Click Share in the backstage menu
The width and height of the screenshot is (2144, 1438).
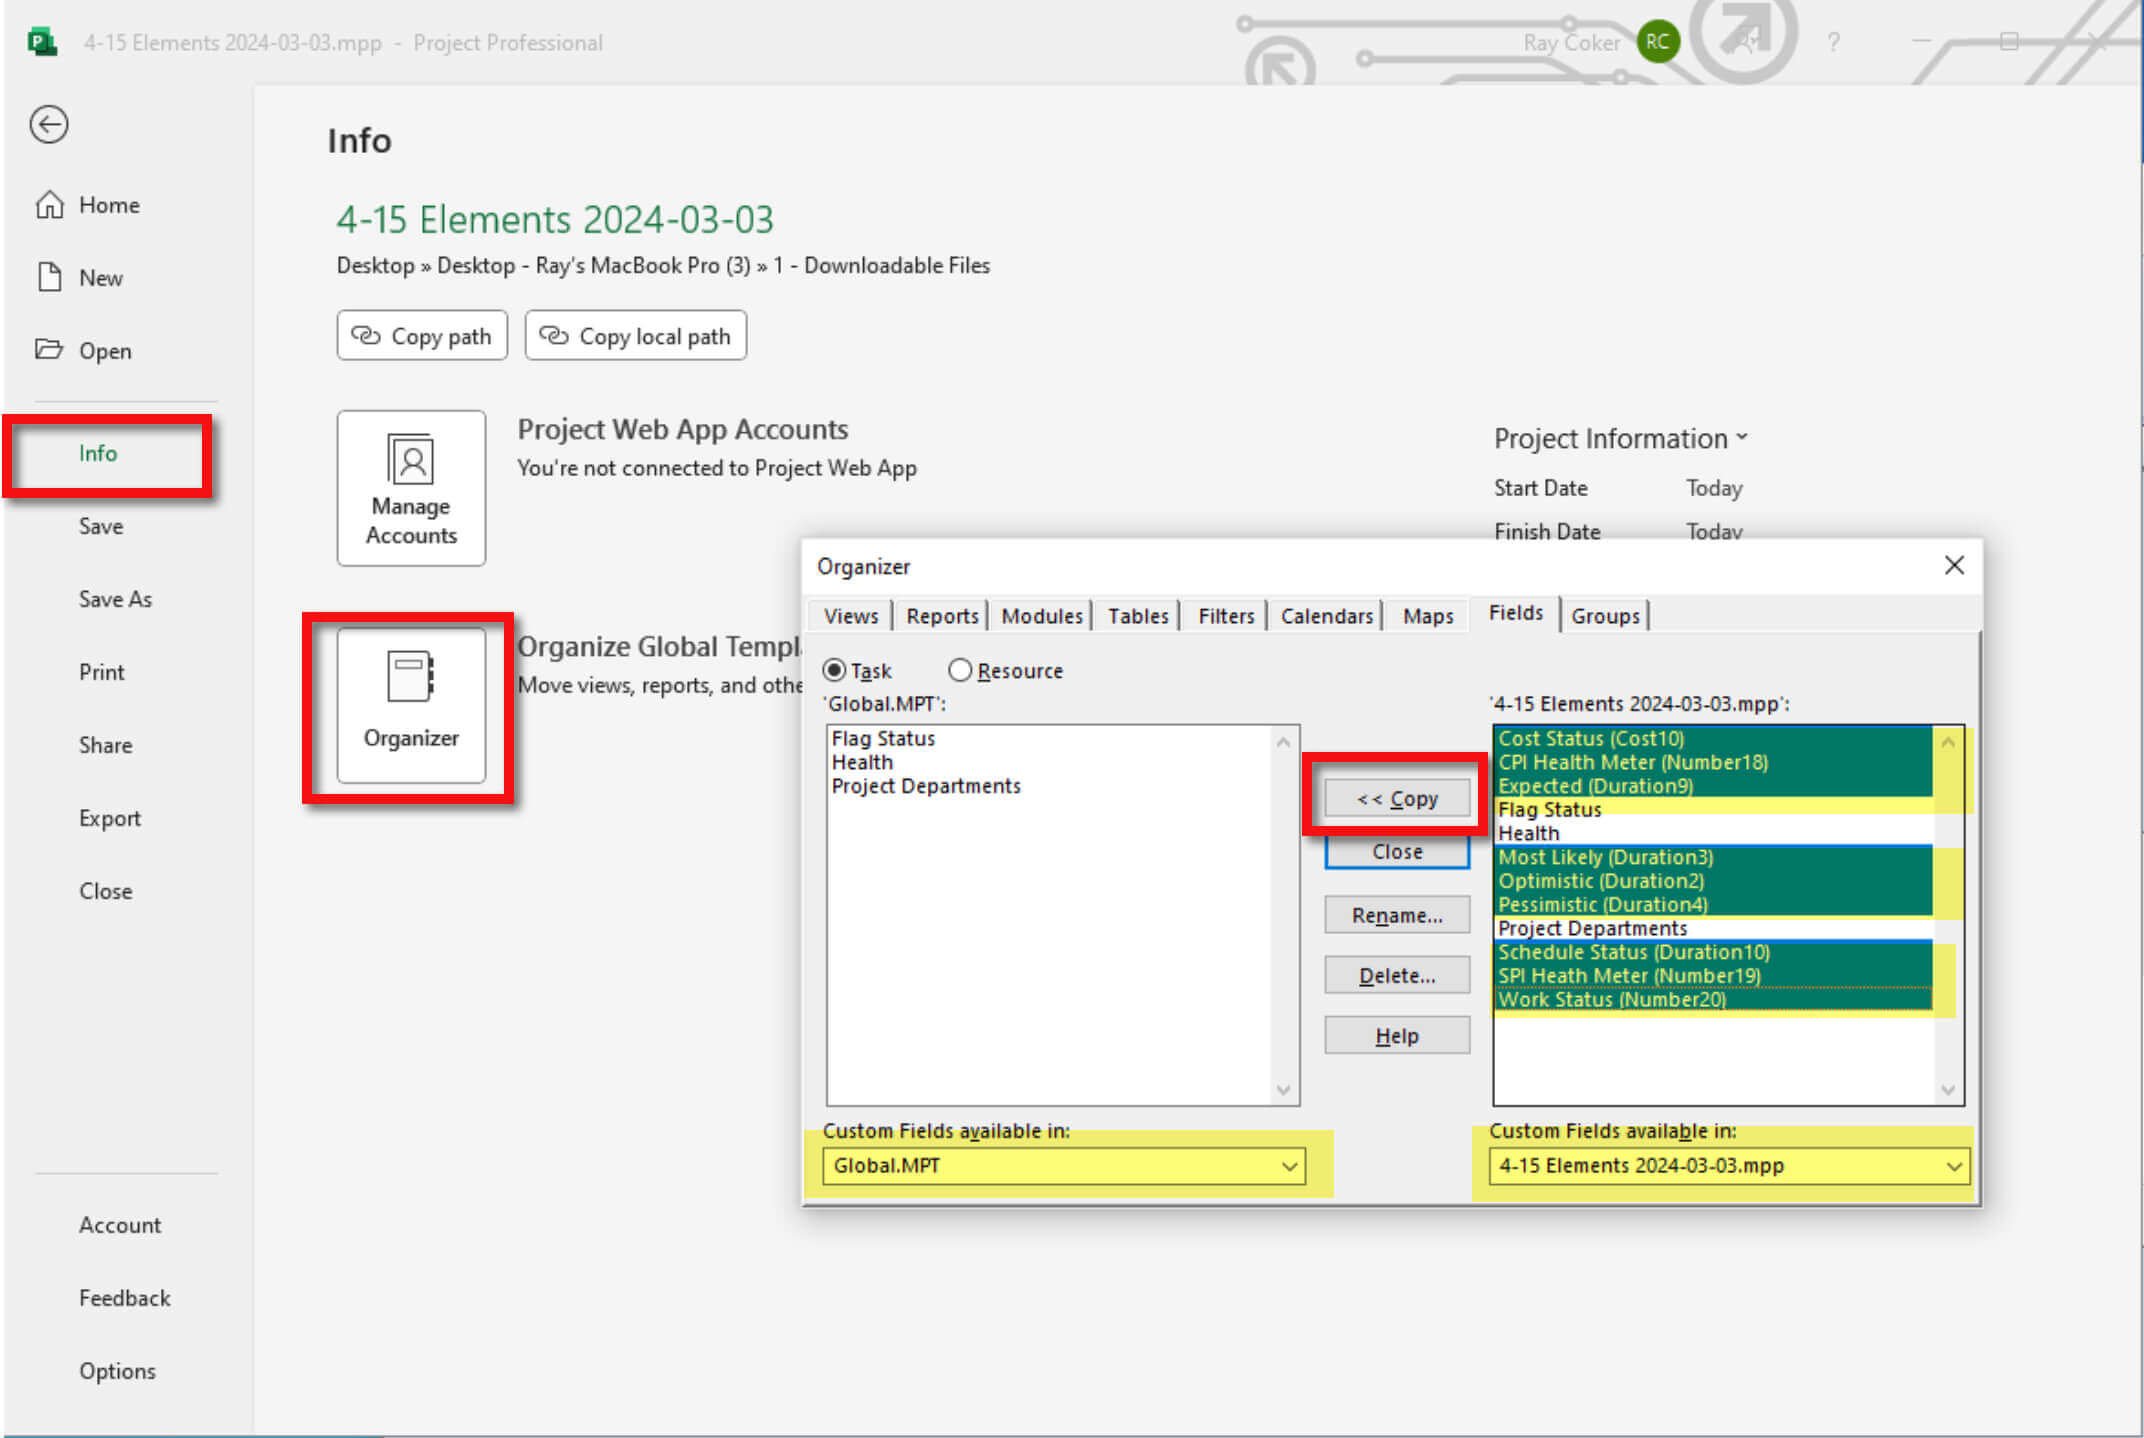pyautogui.click(x=105, y=745)
